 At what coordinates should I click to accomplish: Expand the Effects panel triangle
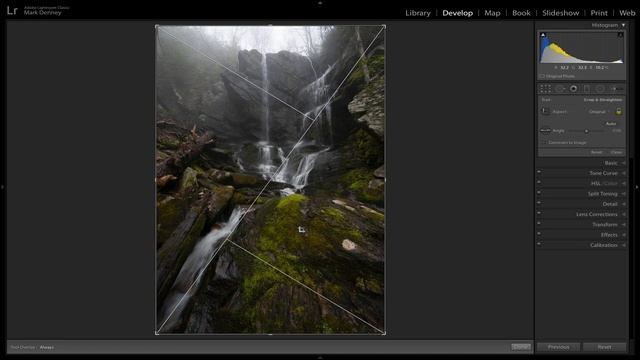pos(624,235)
